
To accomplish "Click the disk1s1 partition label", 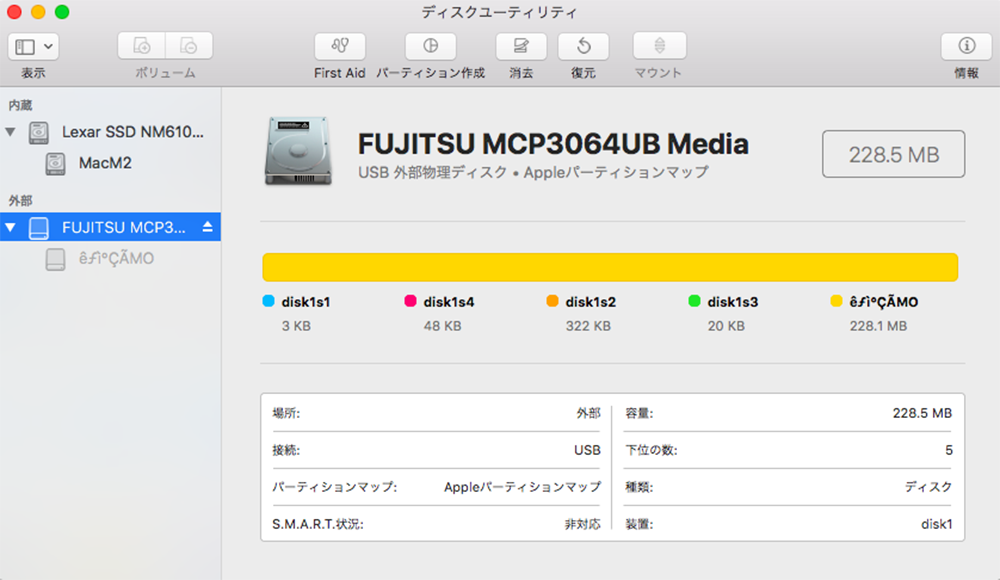I will click(306, 302).
